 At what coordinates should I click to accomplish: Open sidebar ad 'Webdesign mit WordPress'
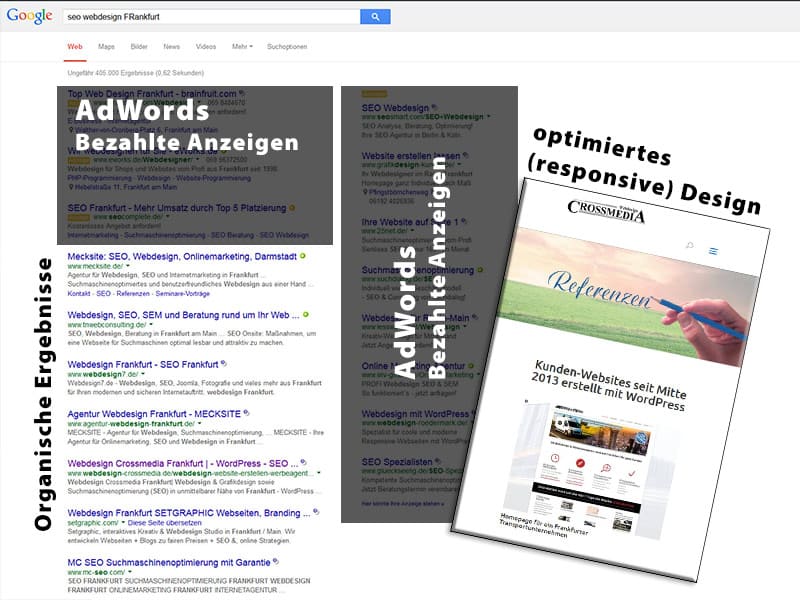(415, 413)
